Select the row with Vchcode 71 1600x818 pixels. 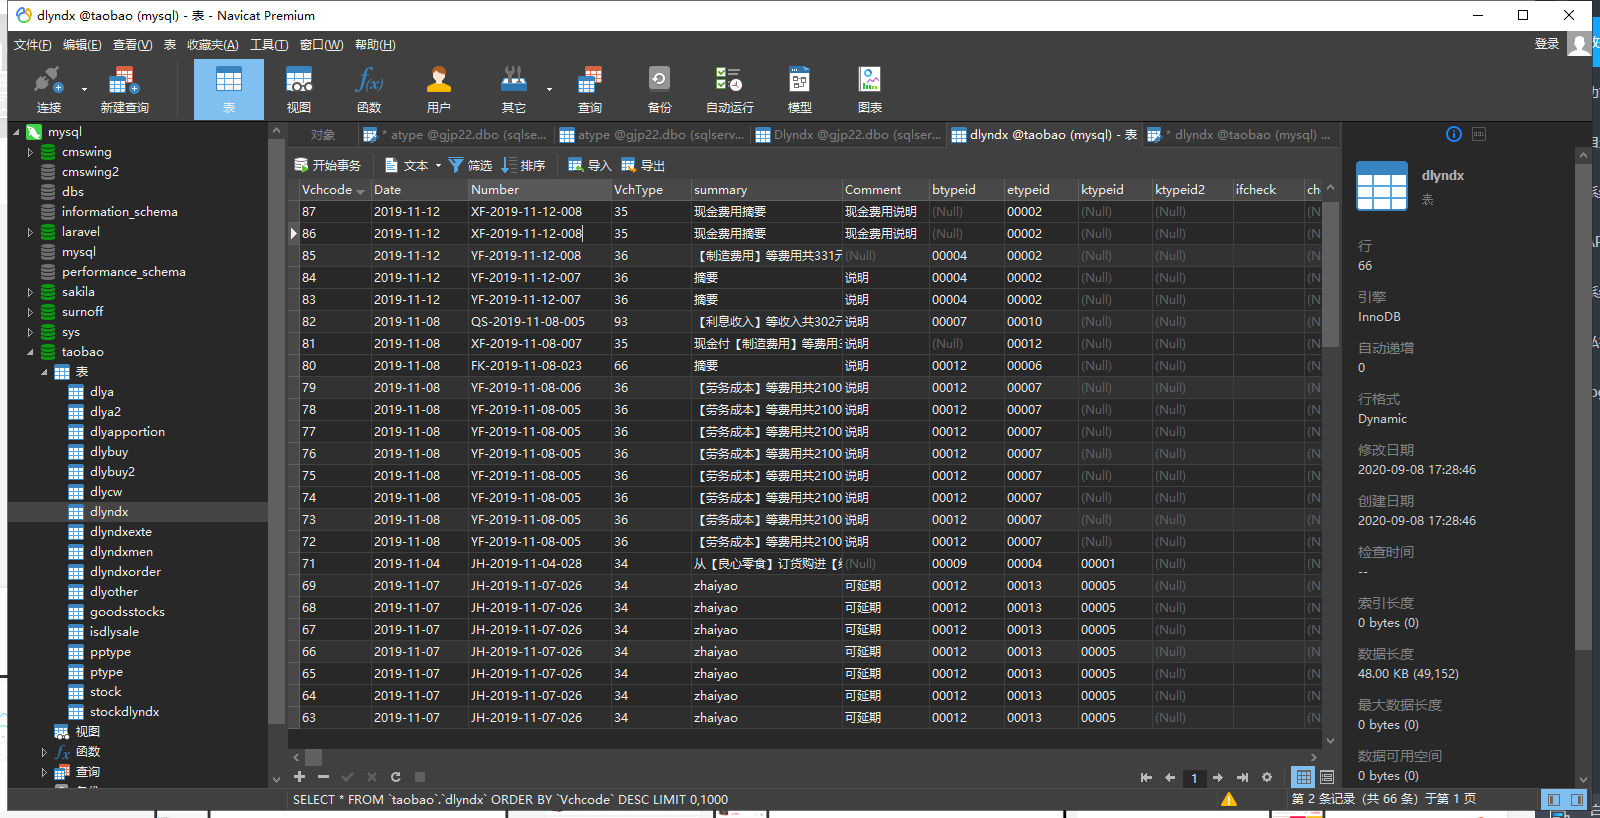[811, 564]
